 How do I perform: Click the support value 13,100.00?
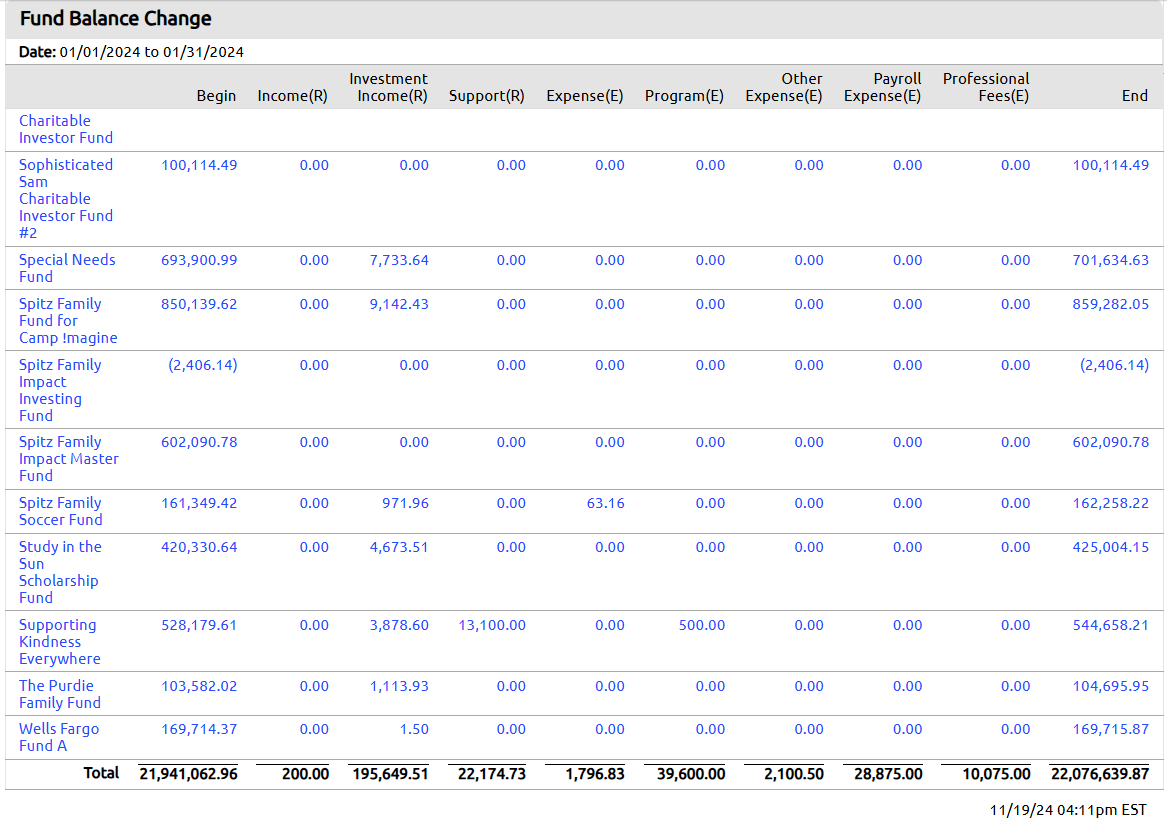[x=492, y=625]
